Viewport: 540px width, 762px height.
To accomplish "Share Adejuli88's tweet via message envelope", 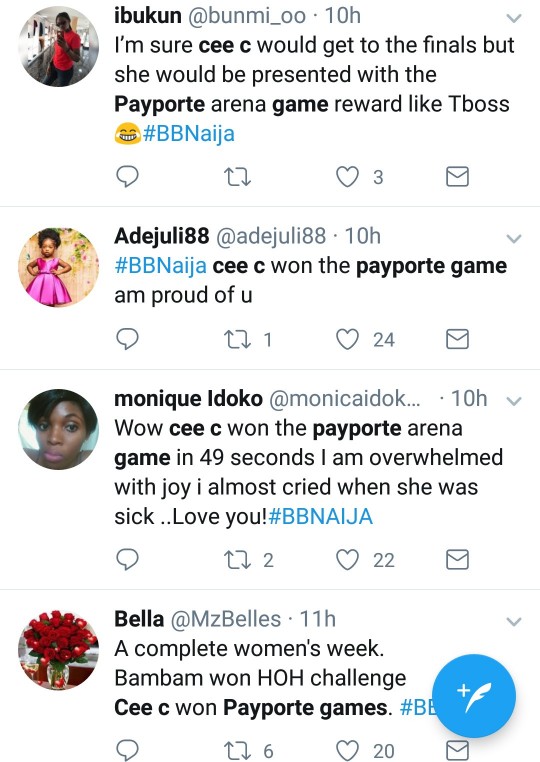I will 457,339.
